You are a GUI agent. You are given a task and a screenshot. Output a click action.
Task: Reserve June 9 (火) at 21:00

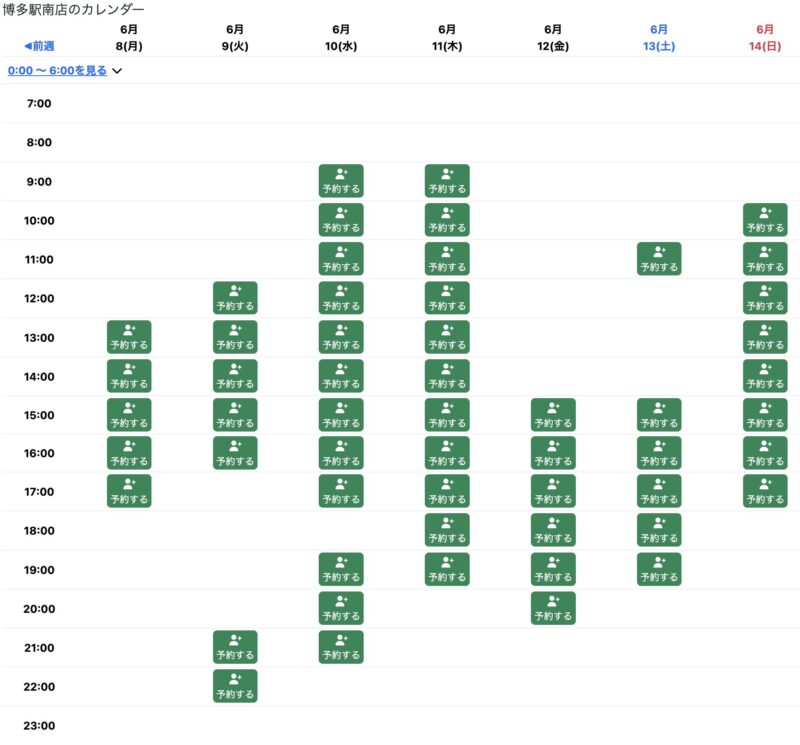(235, 648)
